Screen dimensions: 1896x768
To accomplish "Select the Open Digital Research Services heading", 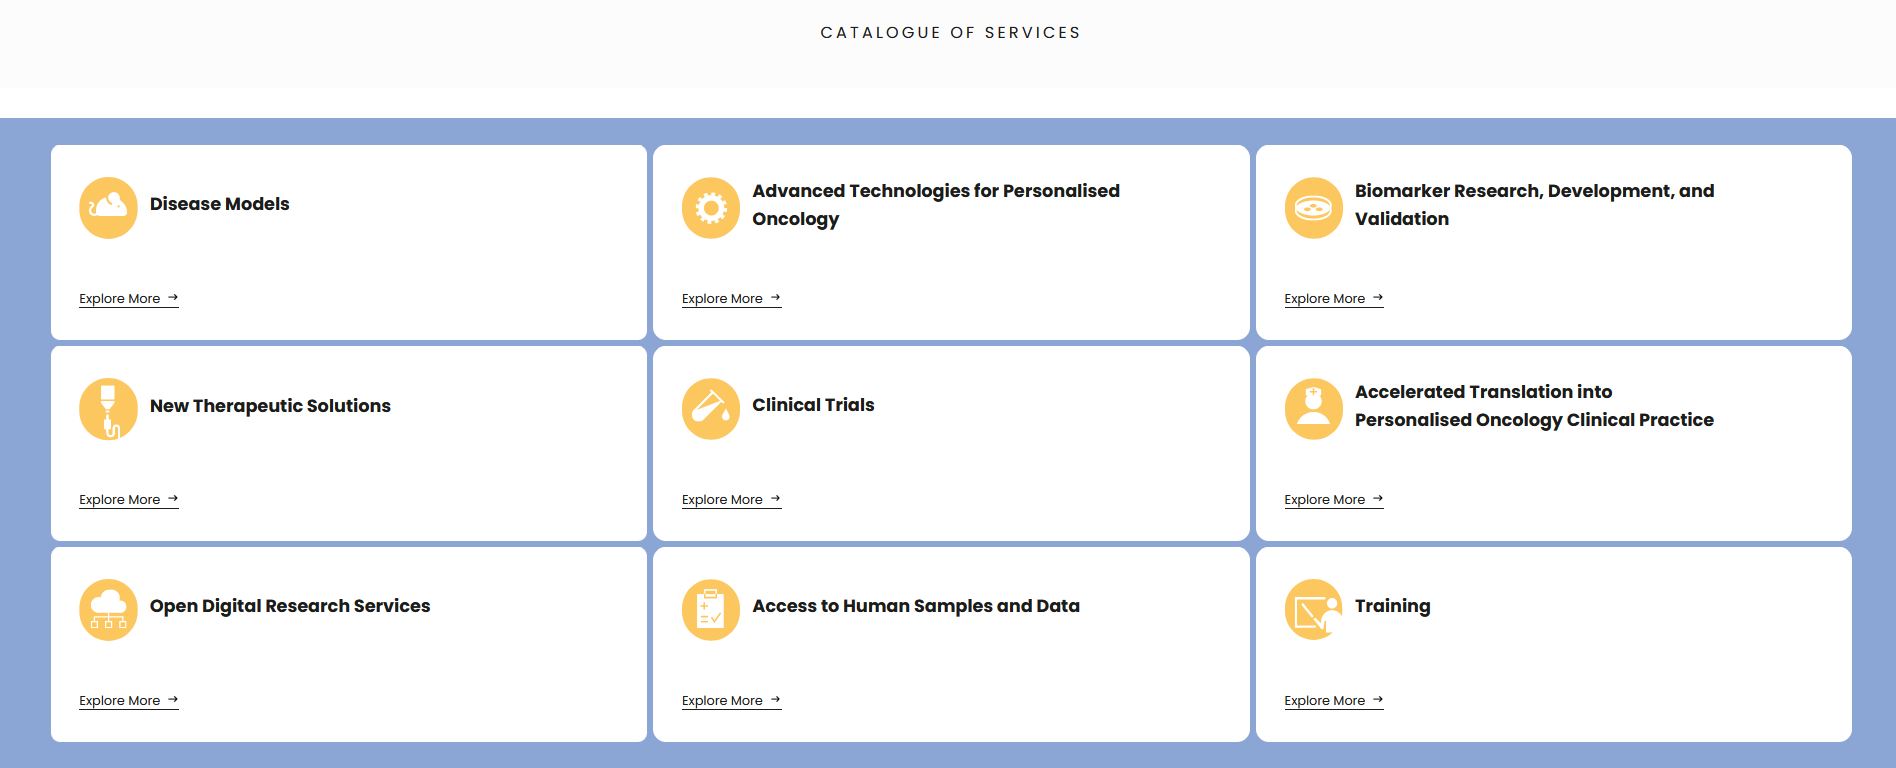I will pyautogui.click(x=290, y=606).
